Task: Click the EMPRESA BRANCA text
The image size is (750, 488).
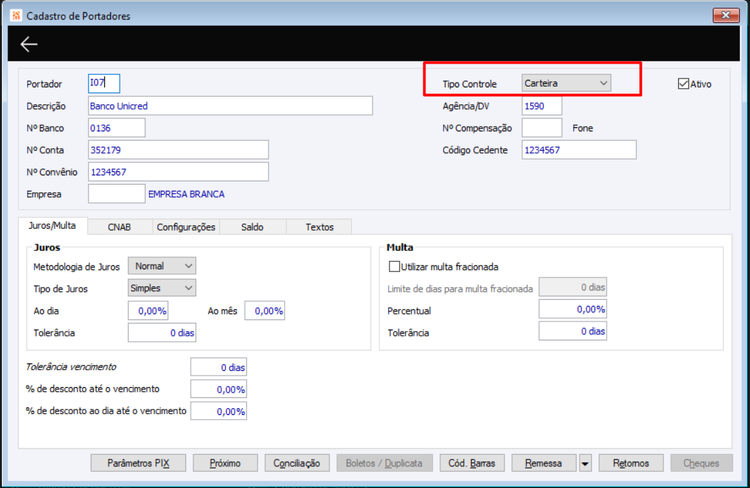Action: tap(186, 194)
